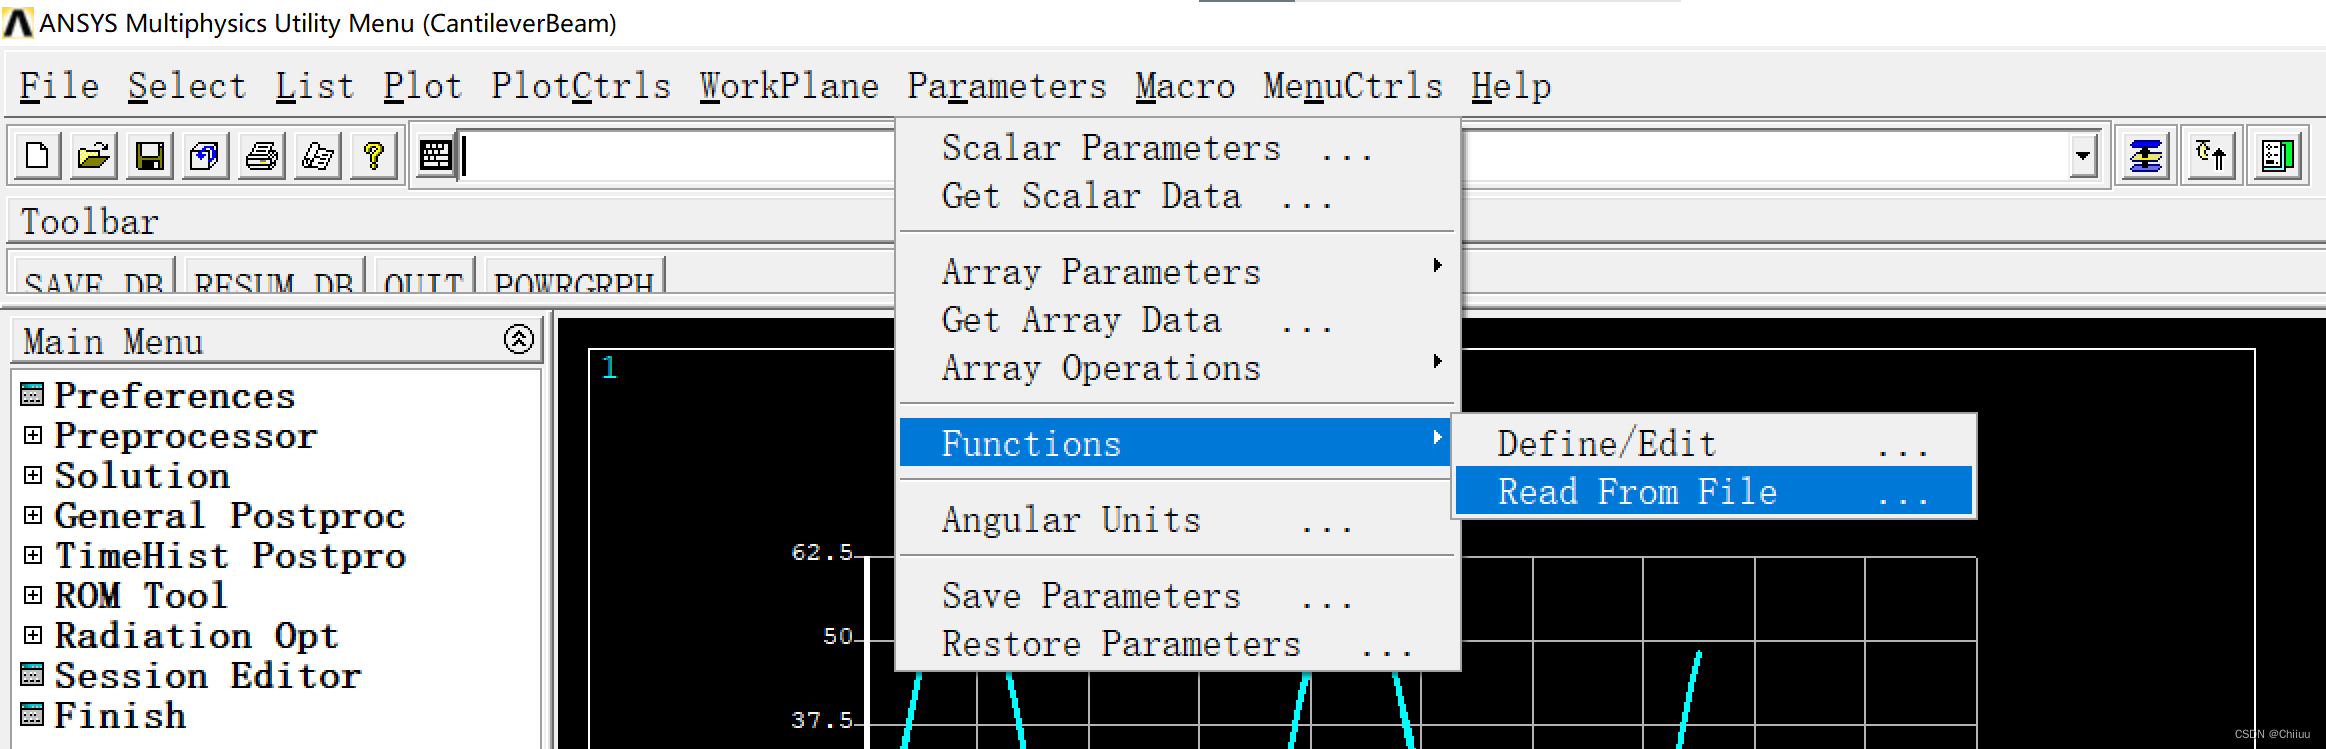
Task: Open the Array Parameters submenu
Action: [1177, 271]
